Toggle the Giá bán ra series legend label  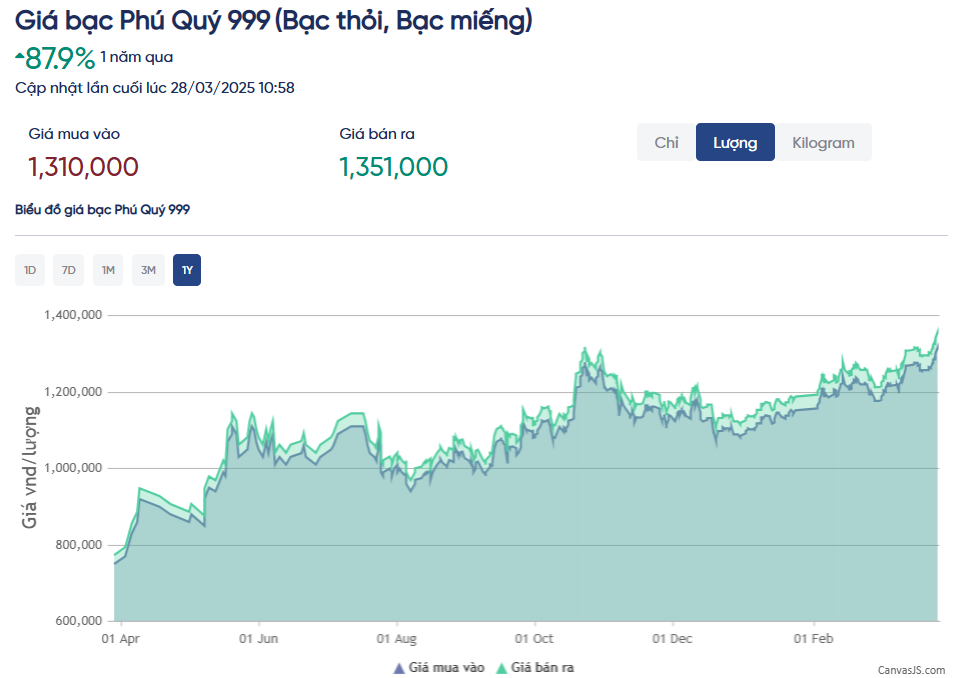coord(542,667)
